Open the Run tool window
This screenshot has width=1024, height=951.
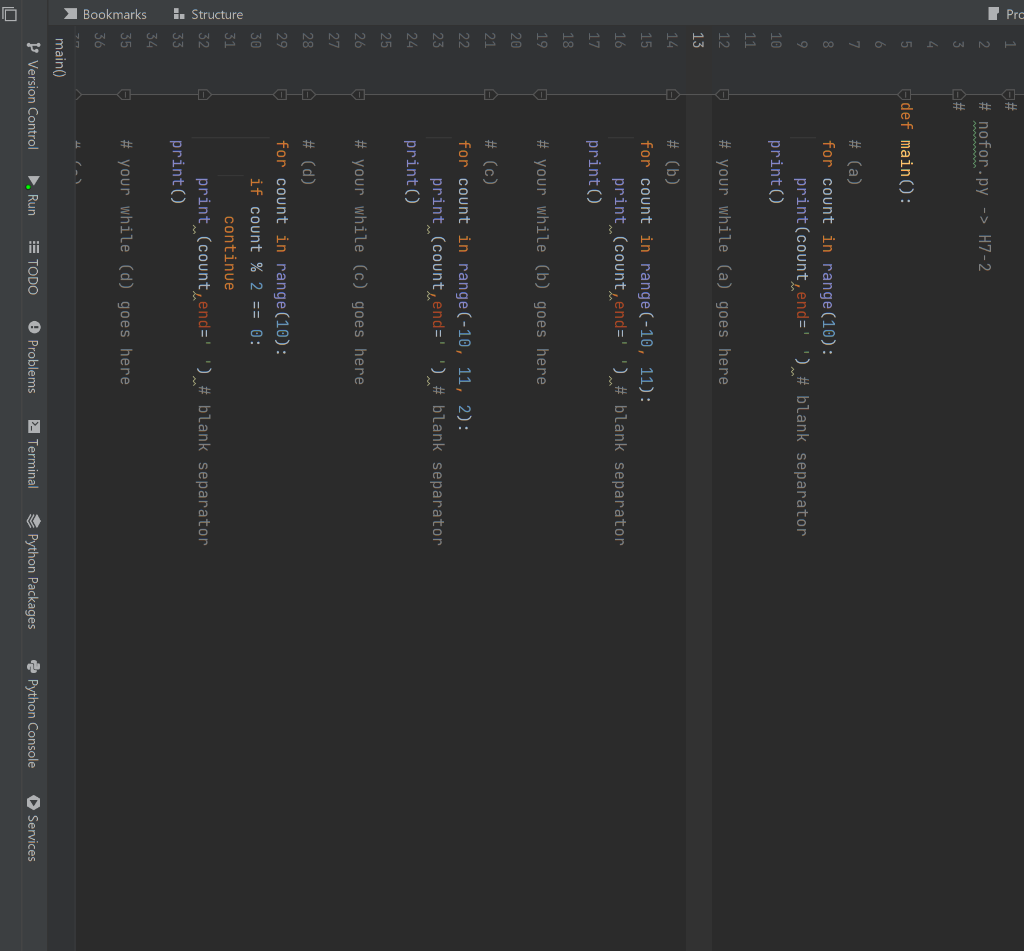pos(33,195)
